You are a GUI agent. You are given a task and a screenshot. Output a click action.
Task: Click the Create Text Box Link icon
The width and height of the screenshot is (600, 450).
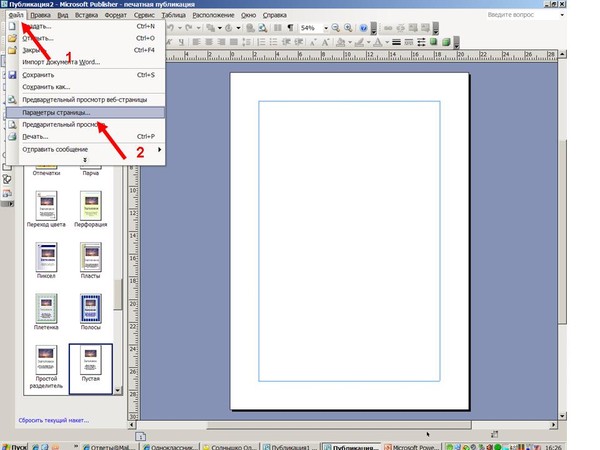click(388, 28)
